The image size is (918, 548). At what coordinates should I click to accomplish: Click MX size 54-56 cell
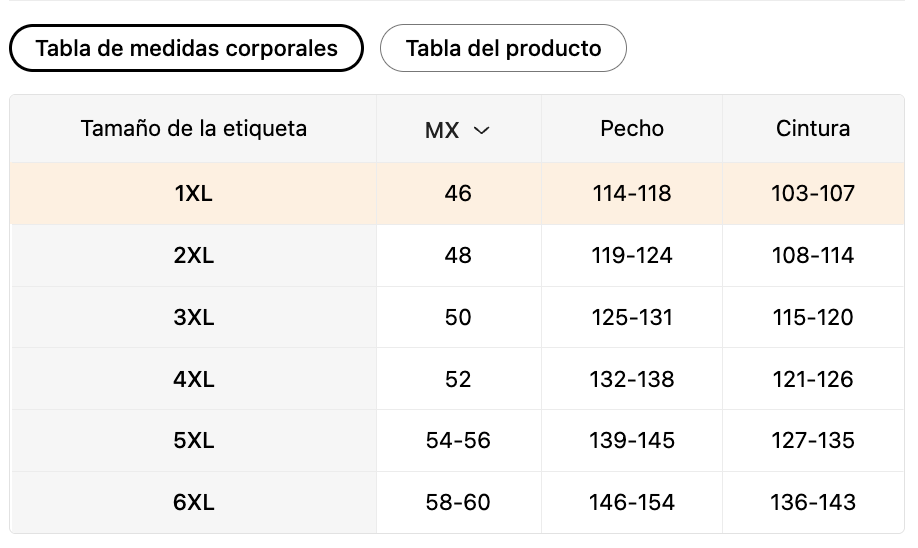pos(458,440)
